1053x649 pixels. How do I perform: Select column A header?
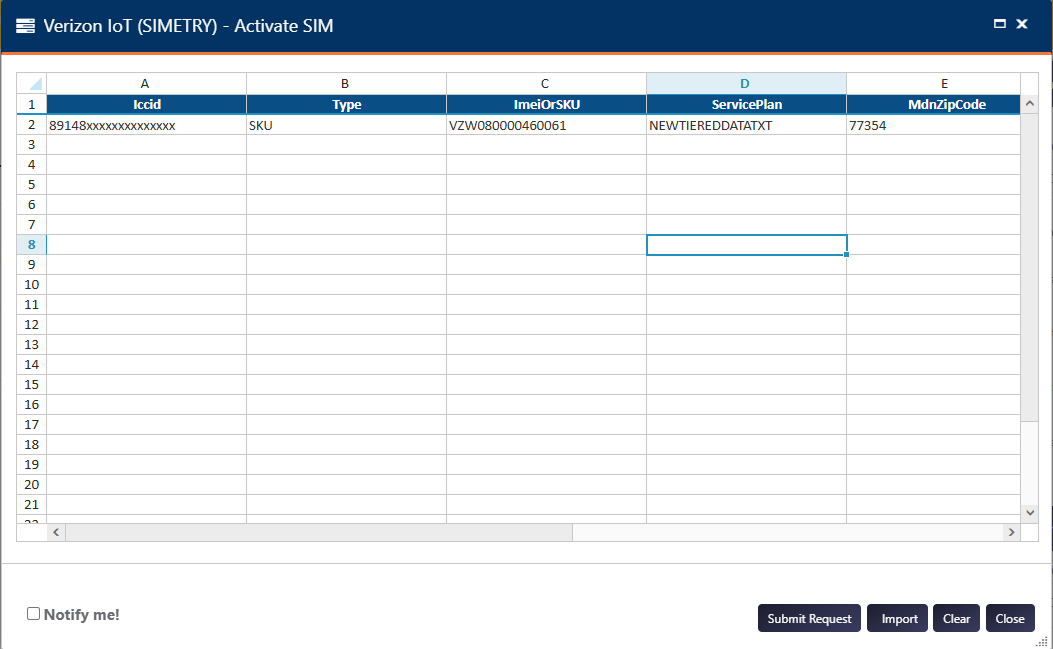pyautogui.click(x=146, y=83)
